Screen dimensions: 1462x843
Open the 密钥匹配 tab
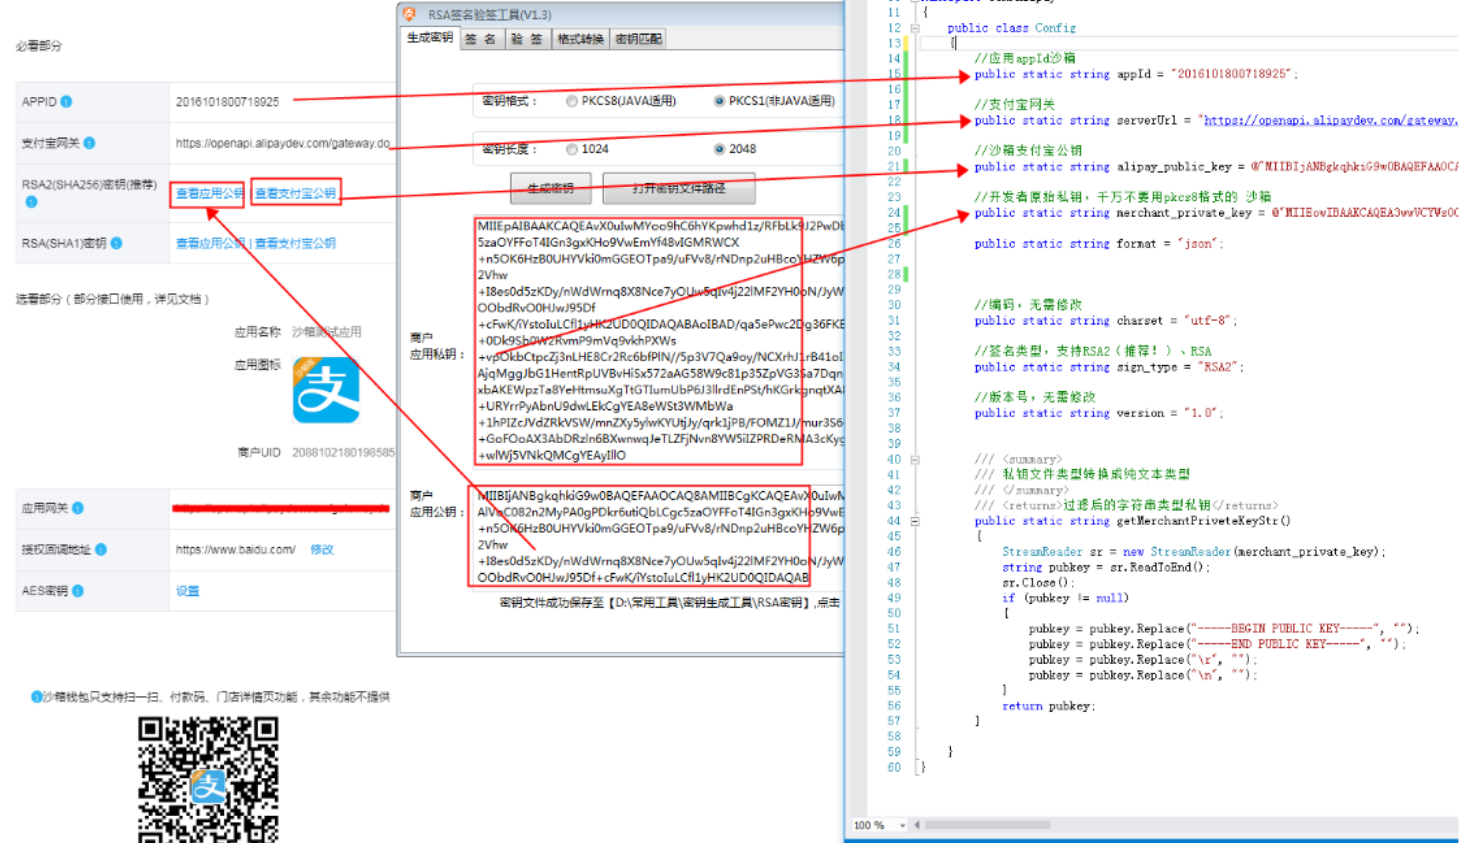pyautogui.click(x=638, y=39)
